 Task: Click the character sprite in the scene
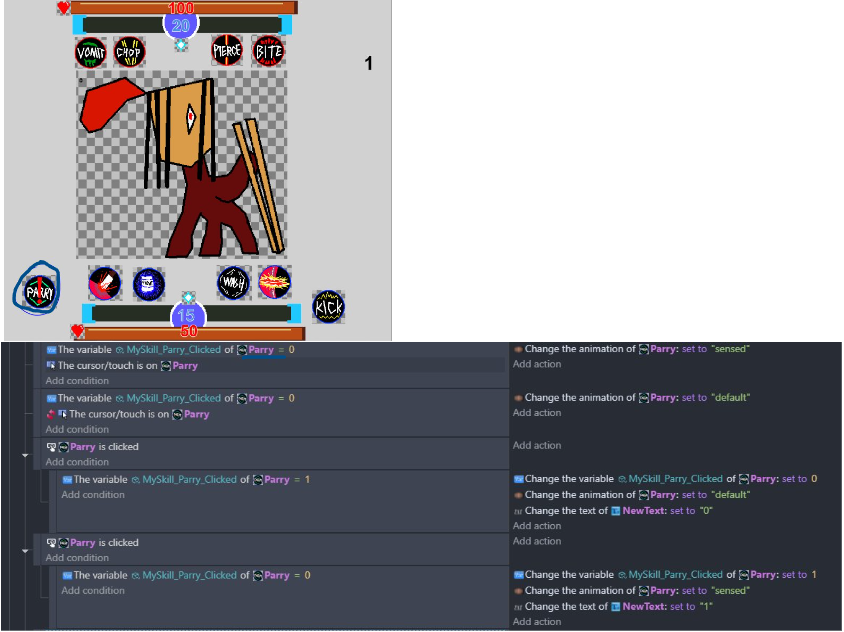[181, 165]
